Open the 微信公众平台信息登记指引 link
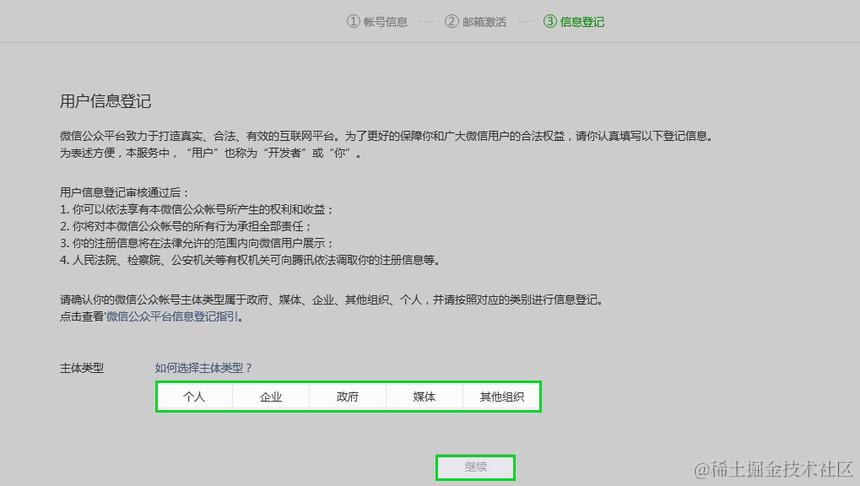 point(172,317)
